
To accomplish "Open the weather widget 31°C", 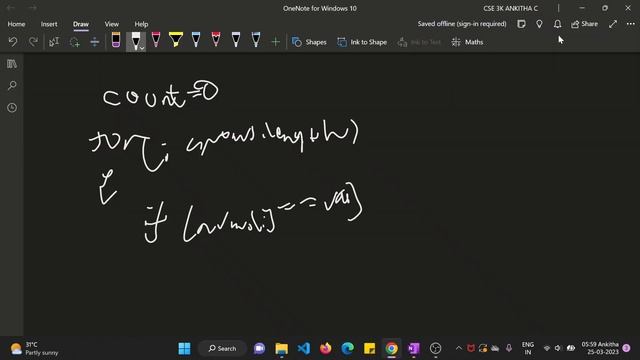I will point(34,349).
